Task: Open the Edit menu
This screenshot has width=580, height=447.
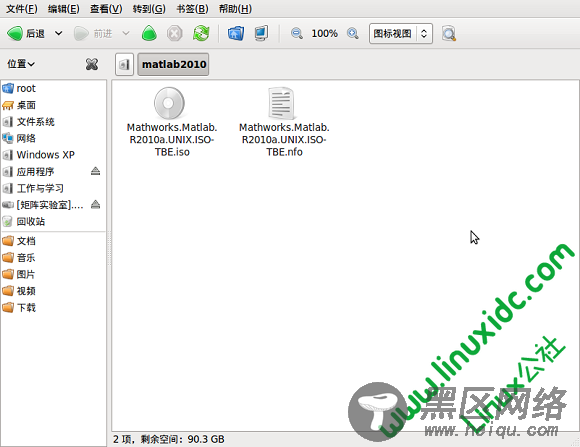Action: [64, 9]
